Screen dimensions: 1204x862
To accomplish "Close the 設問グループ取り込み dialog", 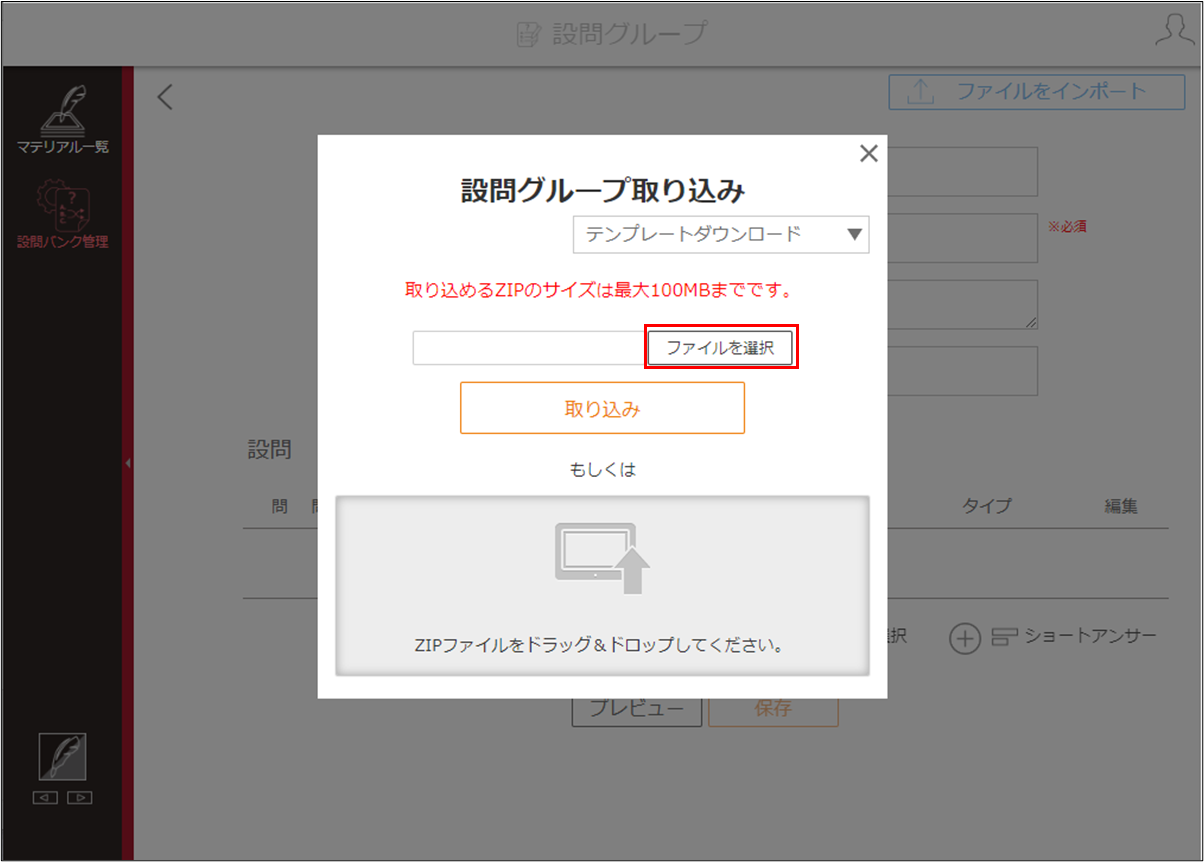I will pyautogui.click(x=869, y=153).
